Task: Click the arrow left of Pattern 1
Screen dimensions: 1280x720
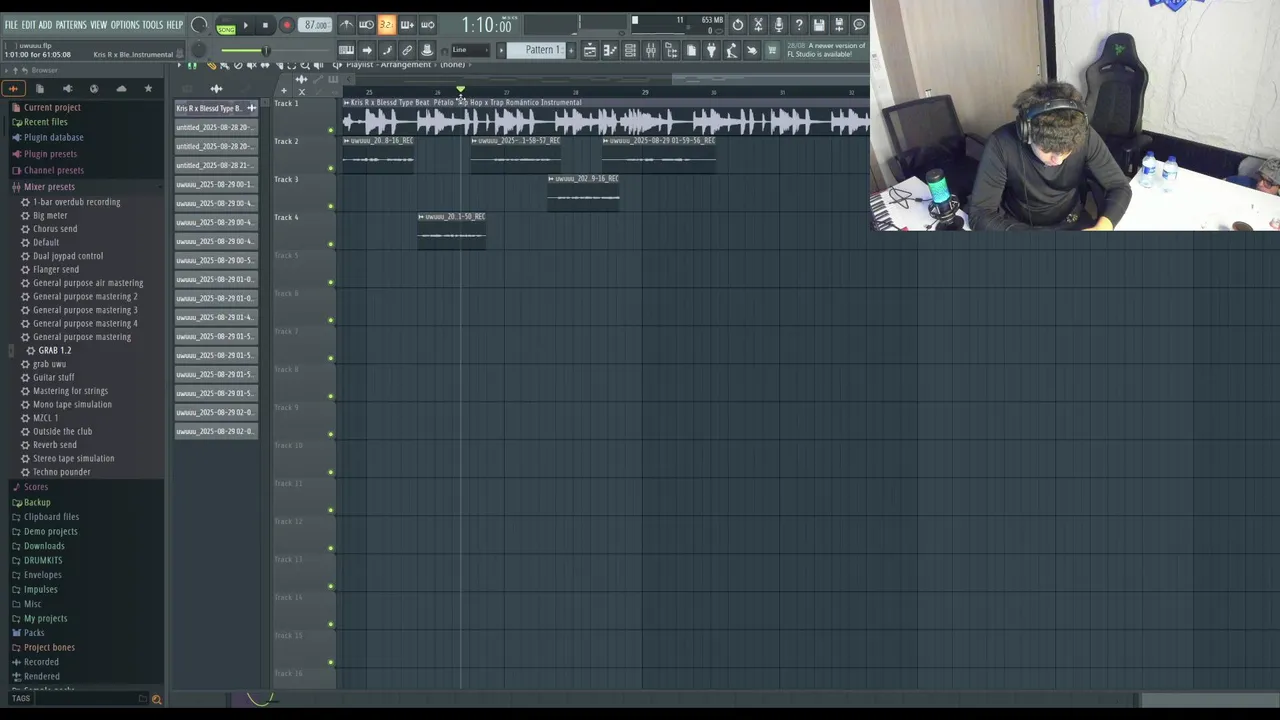Action: 501,50
